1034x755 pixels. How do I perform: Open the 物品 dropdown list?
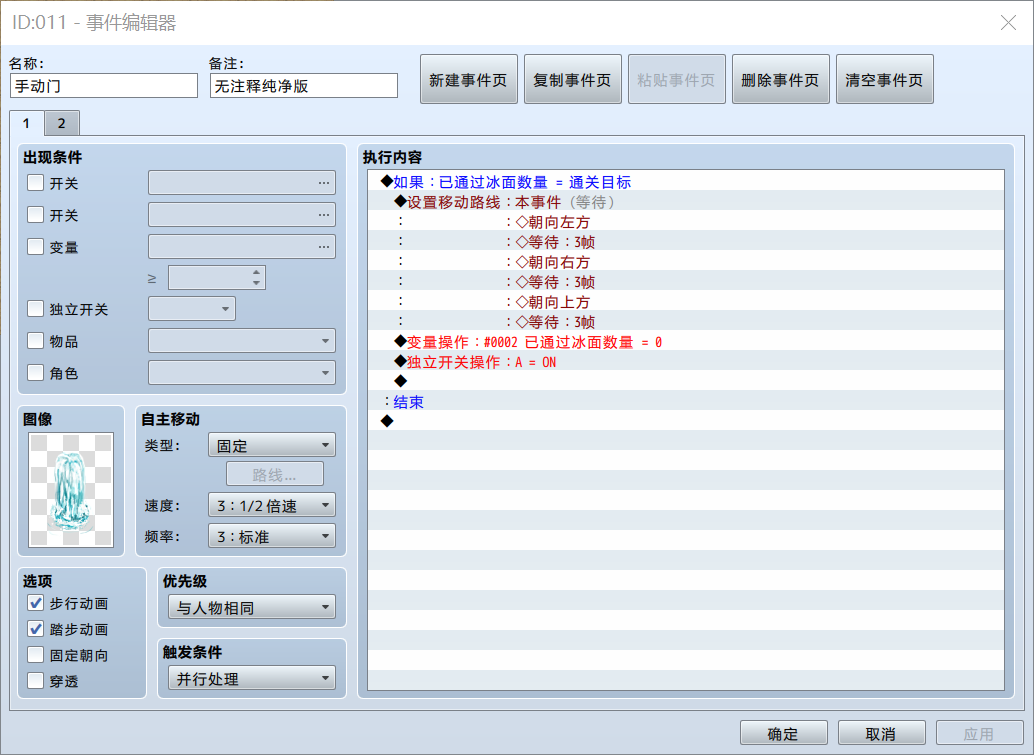(x=242, y=341)
